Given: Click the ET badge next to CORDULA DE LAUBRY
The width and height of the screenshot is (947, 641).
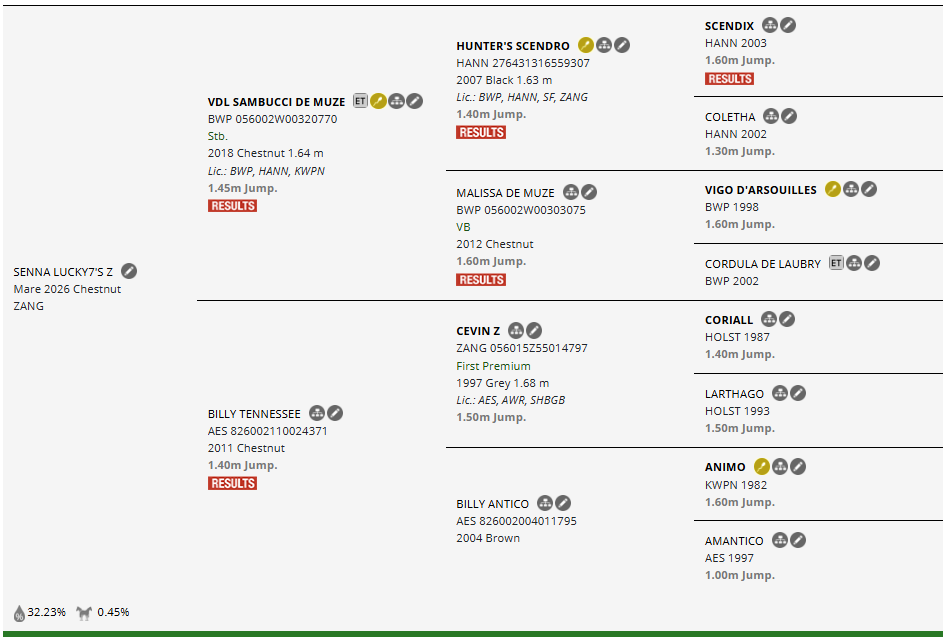Looking at the screenshot, I should point(836,263).
